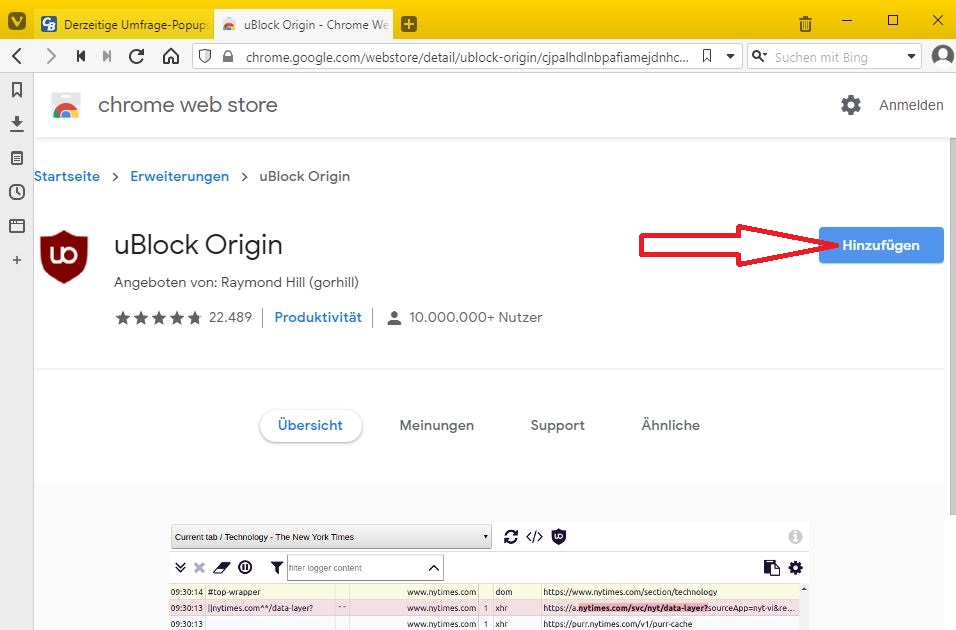
Task: Select the Support tab
Action: [x=557, y=425]
